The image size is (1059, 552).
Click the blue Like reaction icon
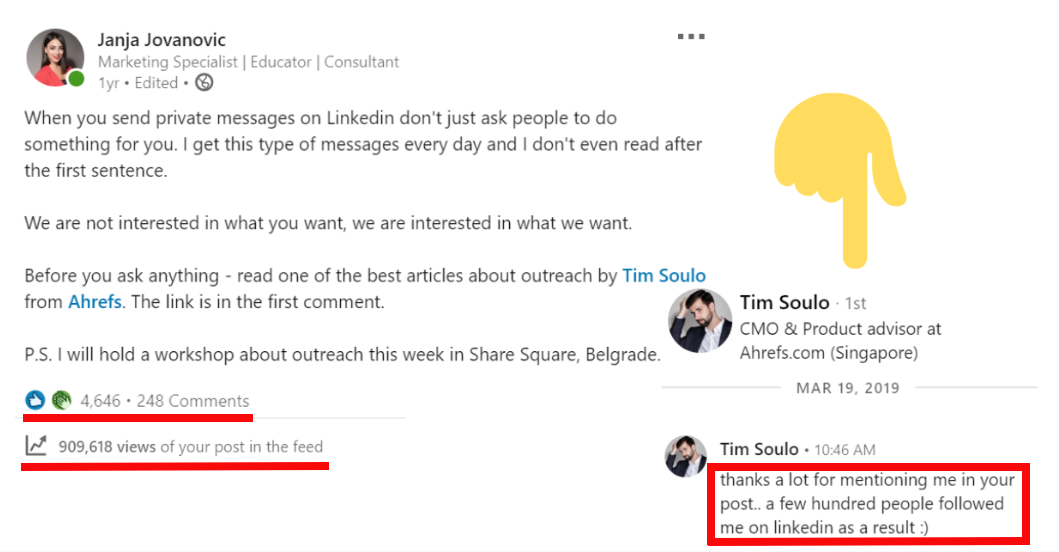pos(36,400)
